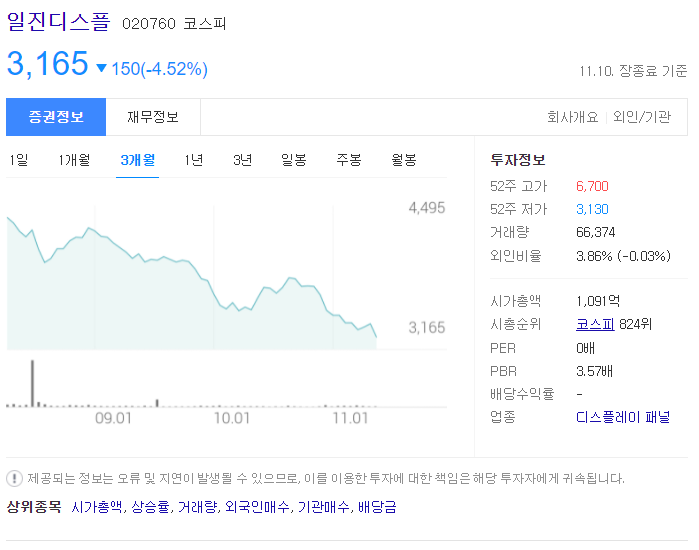
Task: Open top stocks by 시가총액
Action: pos(96,507)
